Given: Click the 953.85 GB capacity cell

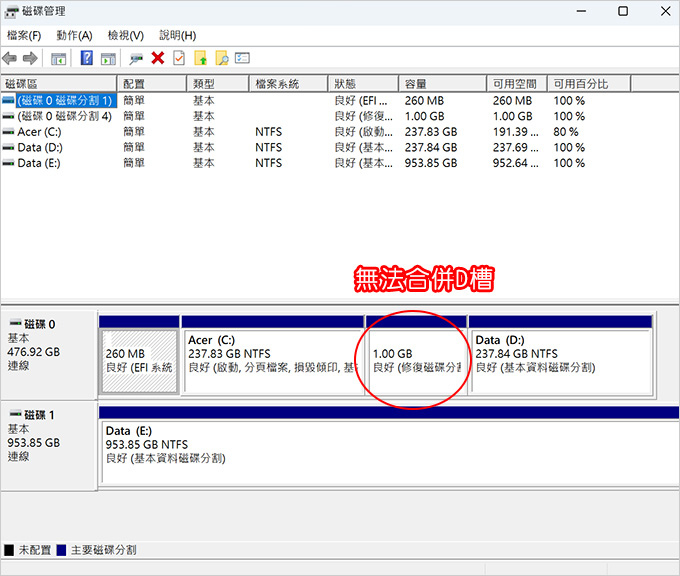Looking at the screenshot, I should point(431,163).
